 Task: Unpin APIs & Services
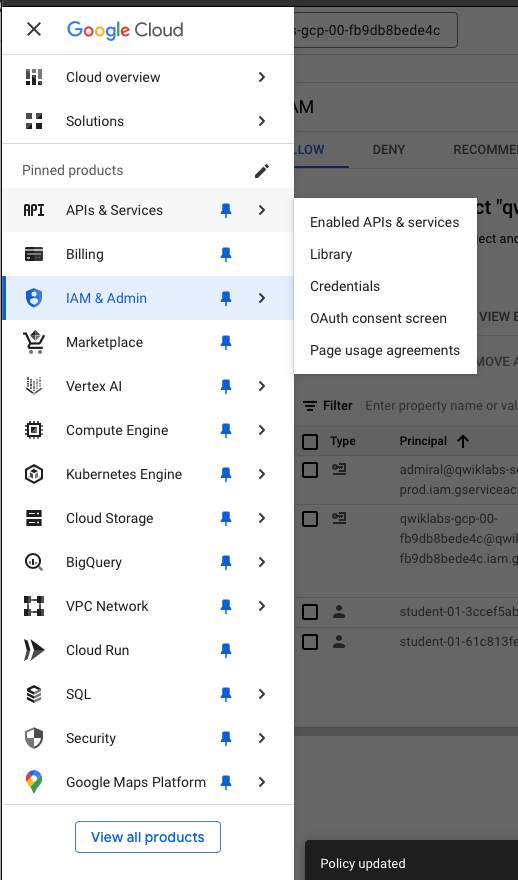(x=226, y=210)
